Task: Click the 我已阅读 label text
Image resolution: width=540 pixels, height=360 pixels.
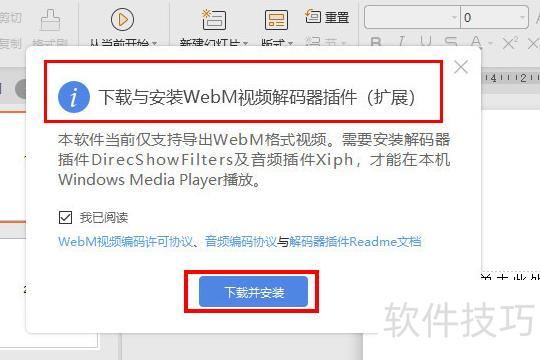Action: 104,218
